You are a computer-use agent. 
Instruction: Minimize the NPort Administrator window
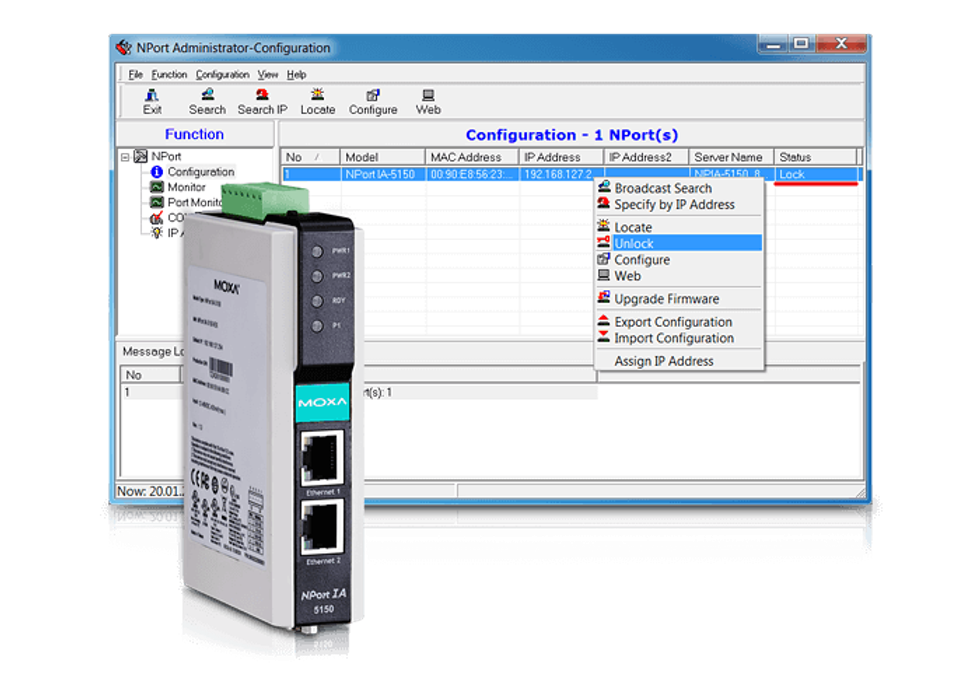point(773,44)
